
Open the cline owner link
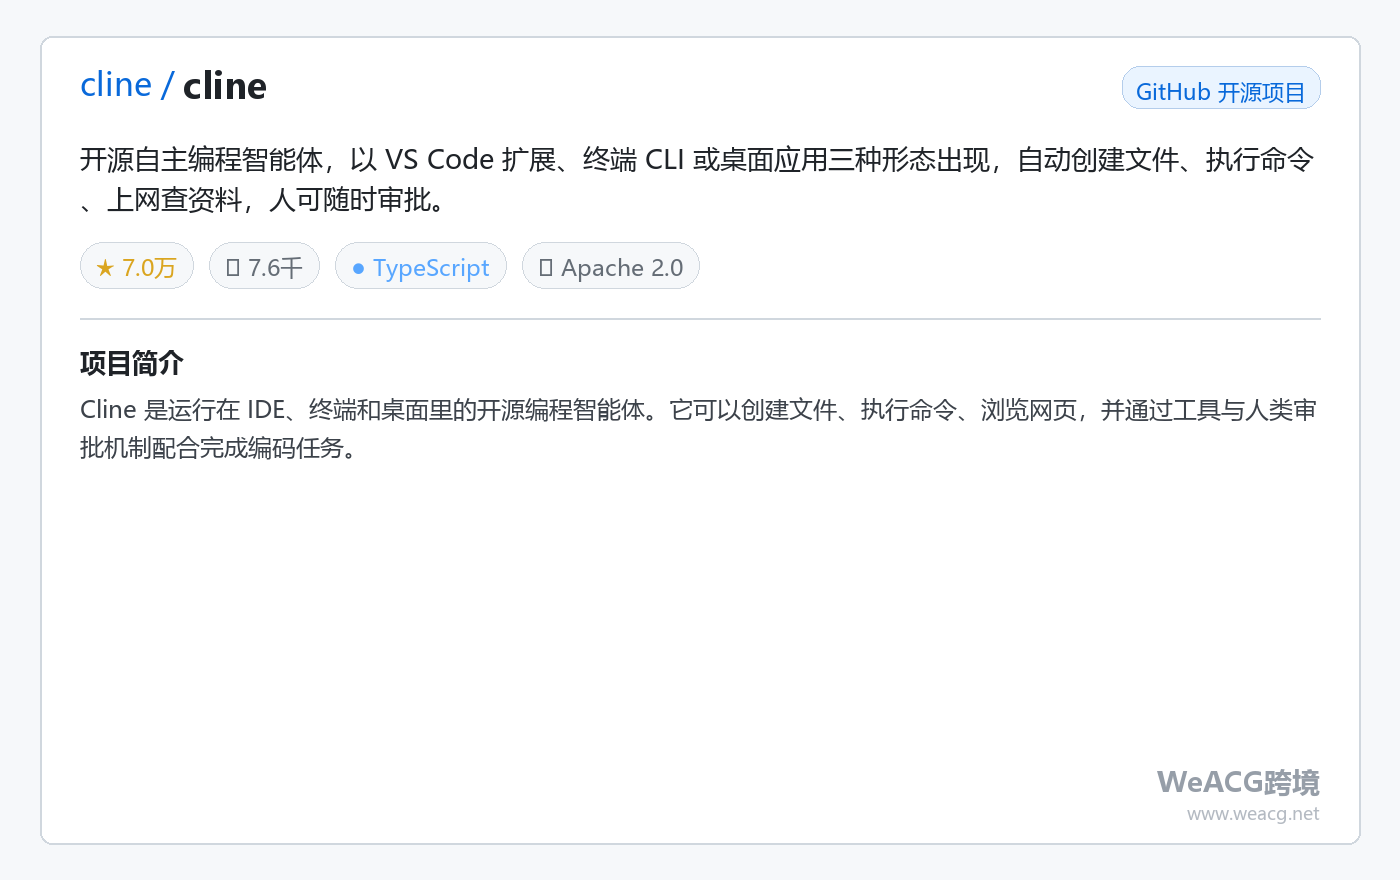(116, 85)
